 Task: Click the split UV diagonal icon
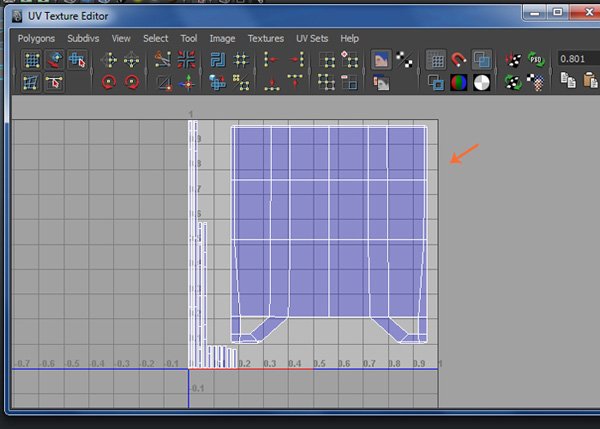click(x=165, y=83)
